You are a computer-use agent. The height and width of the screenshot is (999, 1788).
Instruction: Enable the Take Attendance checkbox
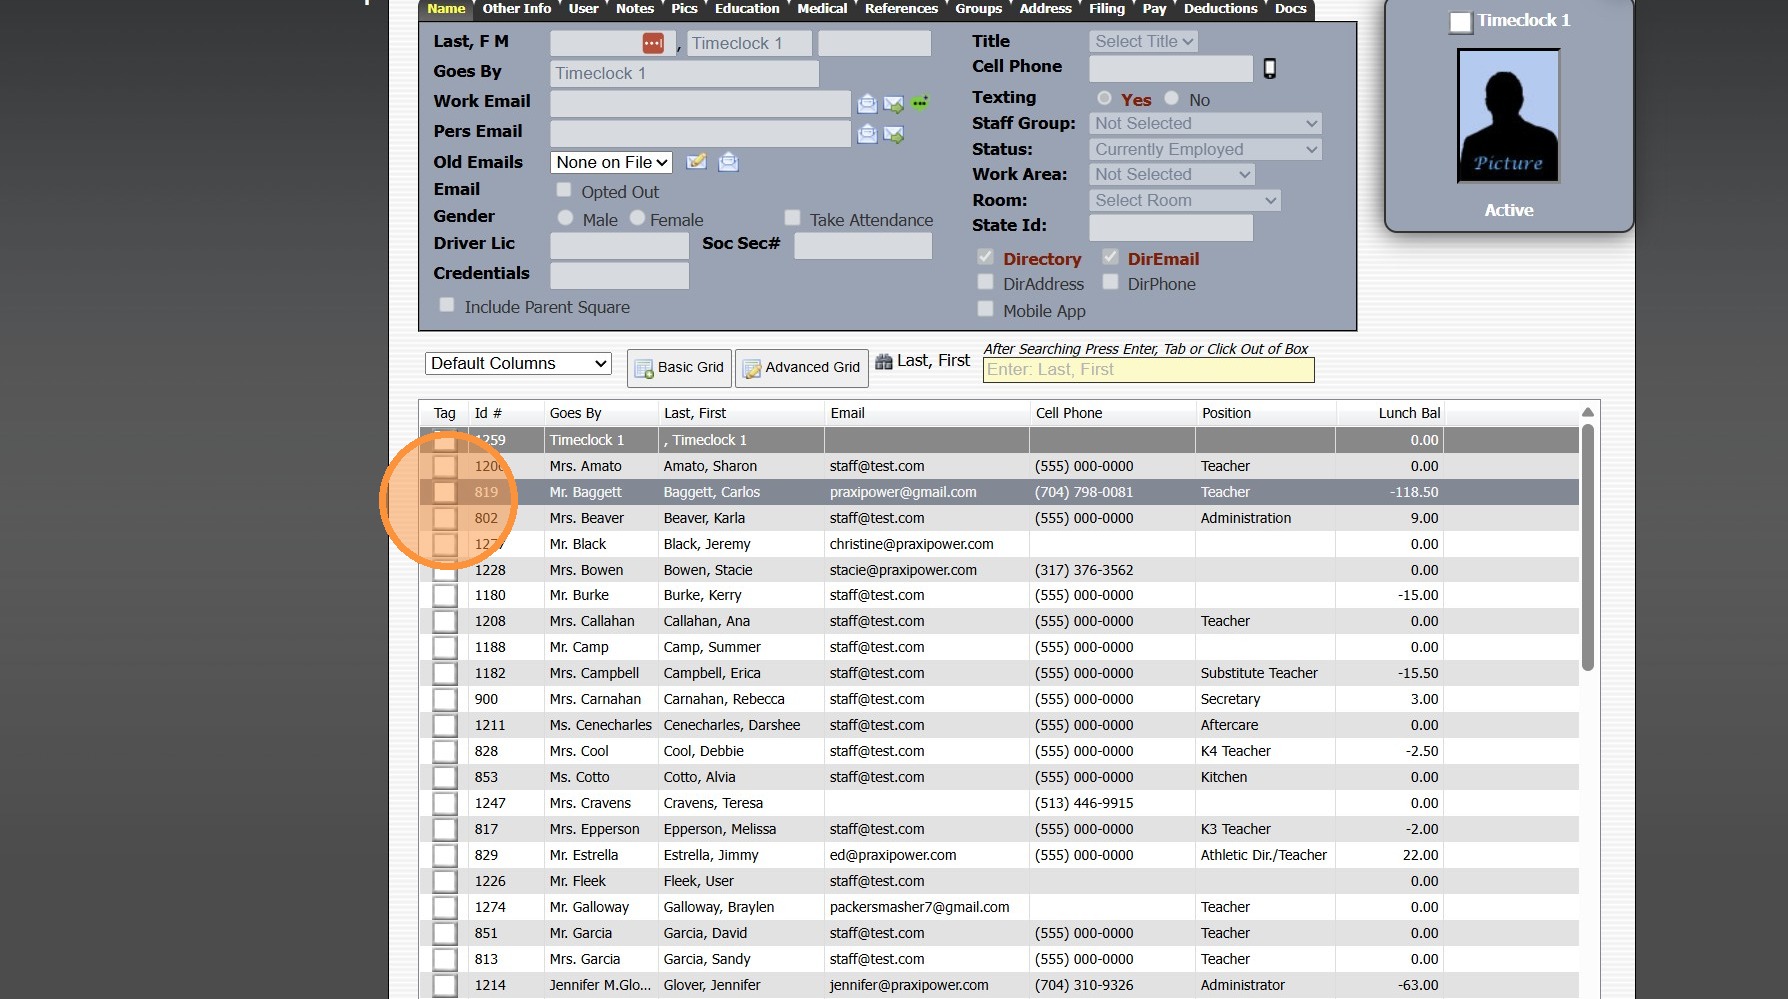793,218
